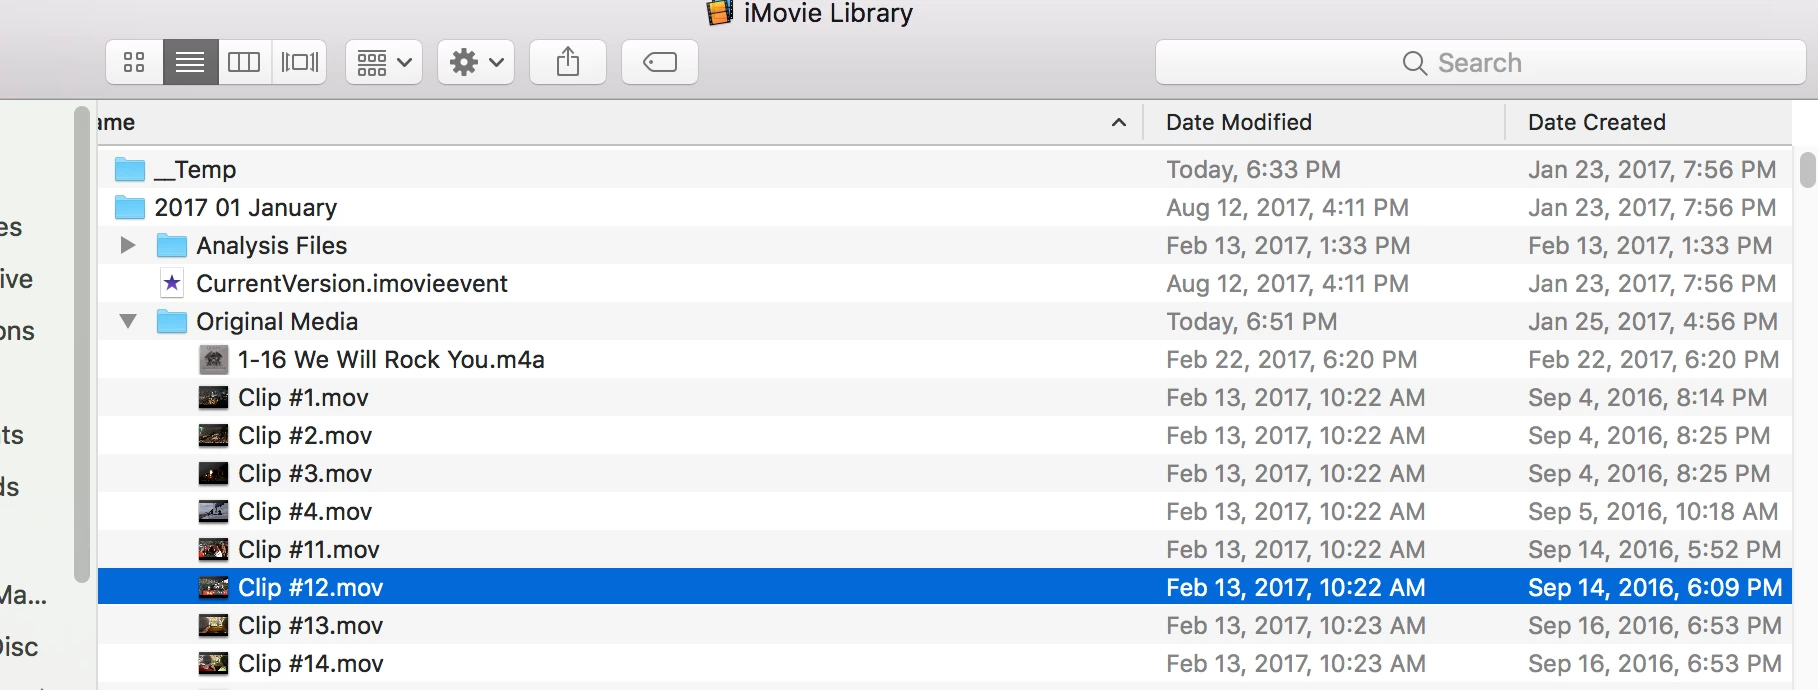
Task: Click the file list vertical scrollbar
Action: [1807, 169]
